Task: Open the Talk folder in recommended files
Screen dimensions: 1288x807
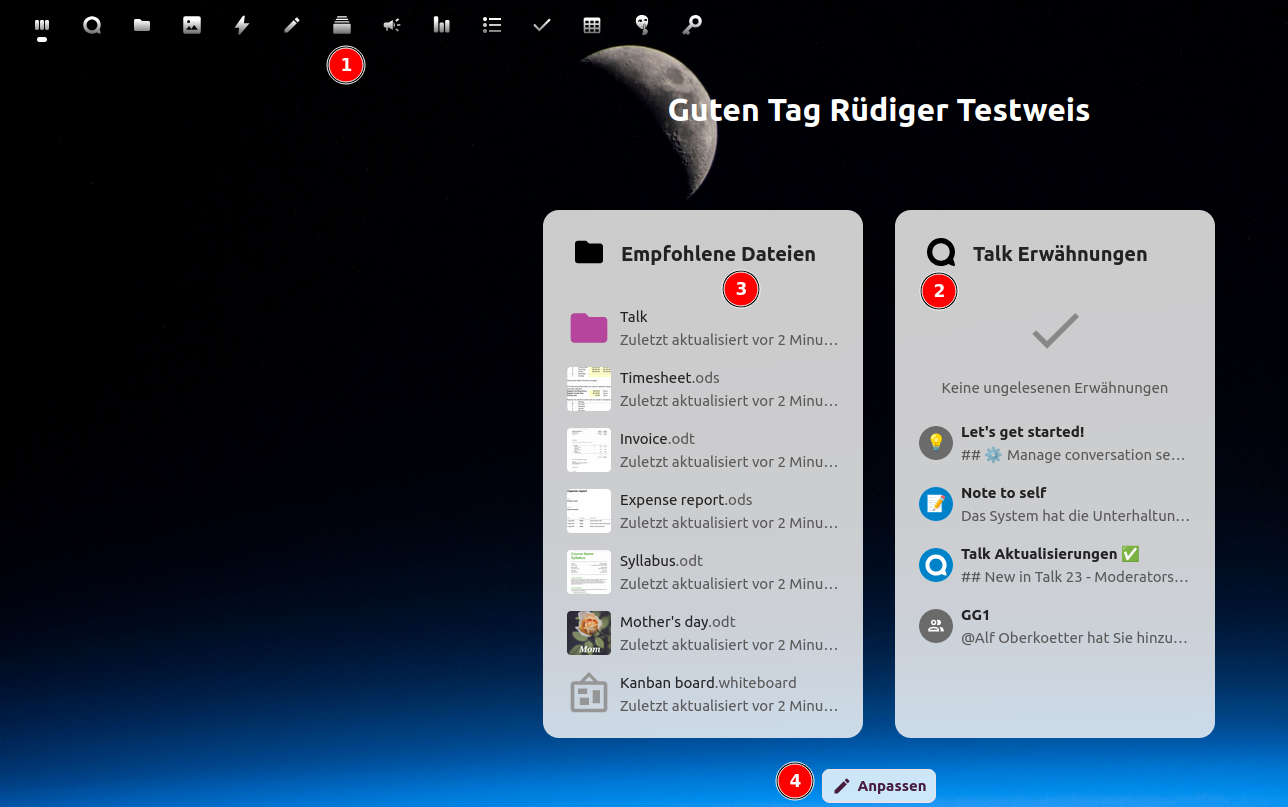Action: point(703,328)
